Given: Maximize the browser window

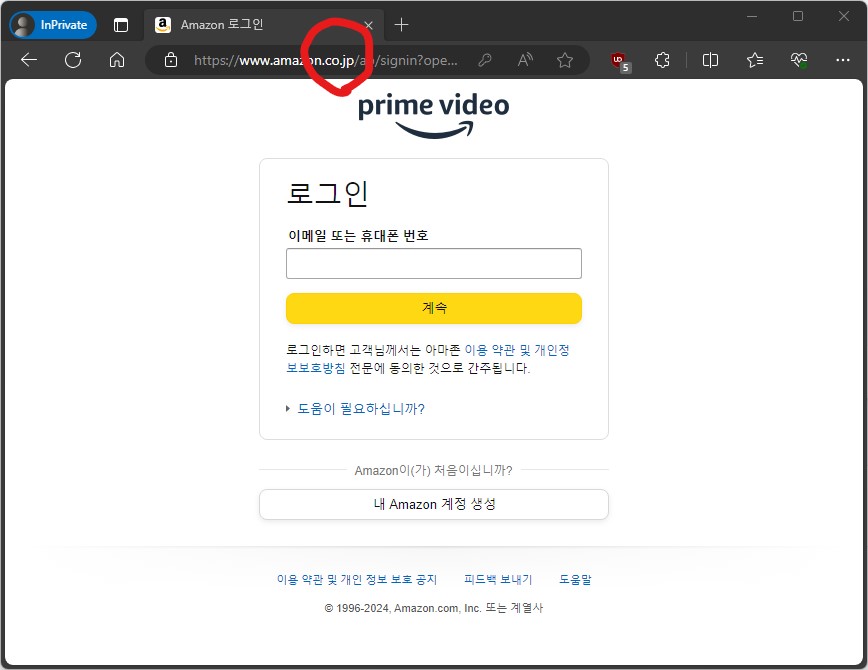Looking at the screenshot, I should click(x=798, y=16).
